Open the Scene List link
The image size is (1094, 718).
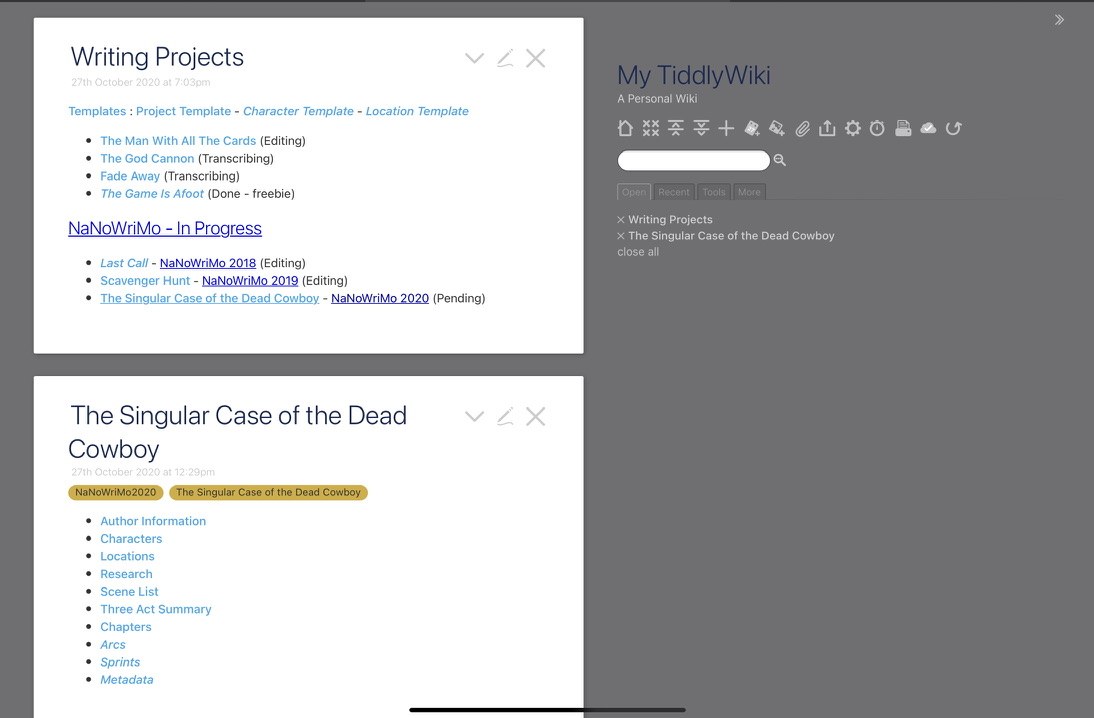(x=129, y=592)
